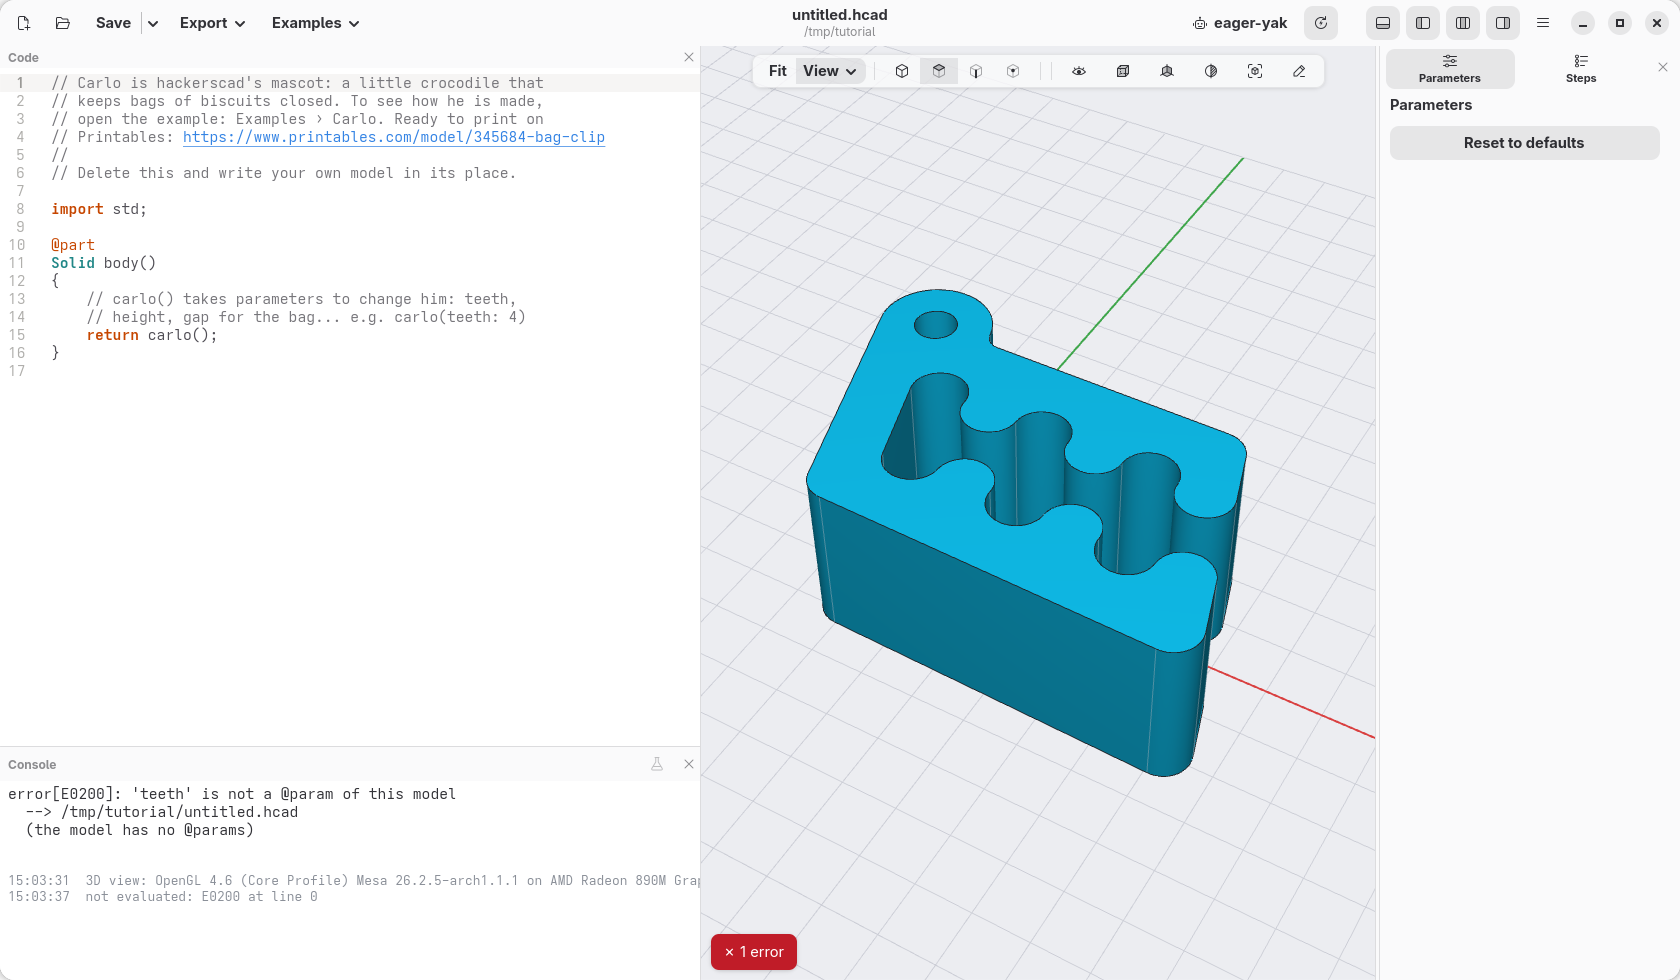This screenshot has width=1680, height=980.
Task: Open the hamburger main menu
Action: 1543,23
